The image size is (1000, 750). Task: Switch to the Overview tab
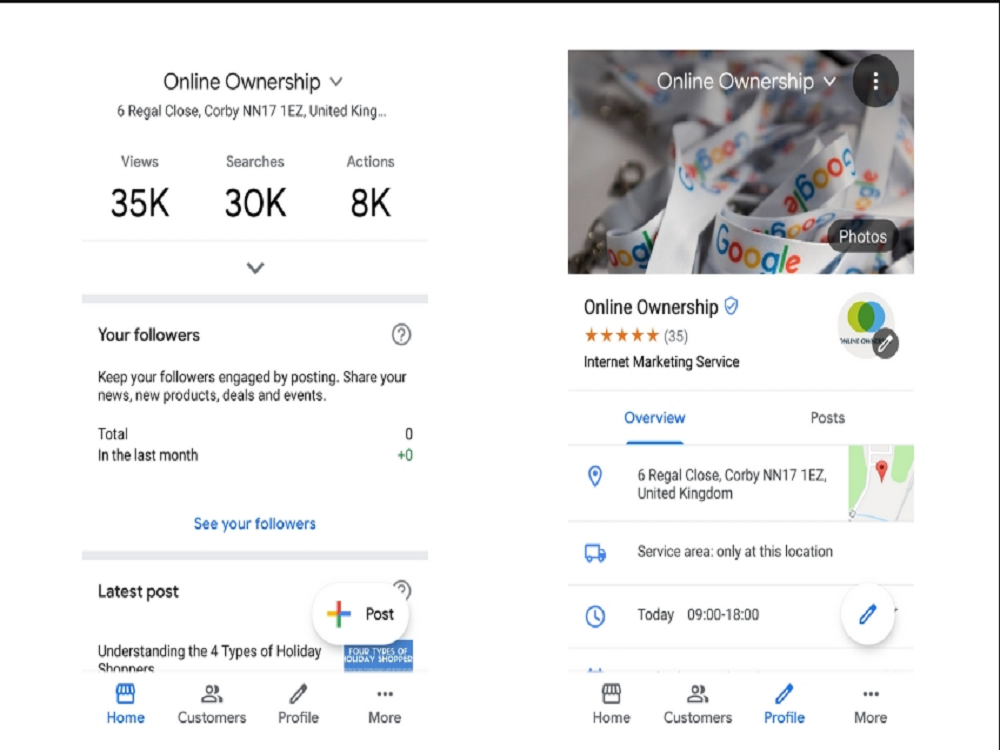pyautogui.click(x=654, y=418)
